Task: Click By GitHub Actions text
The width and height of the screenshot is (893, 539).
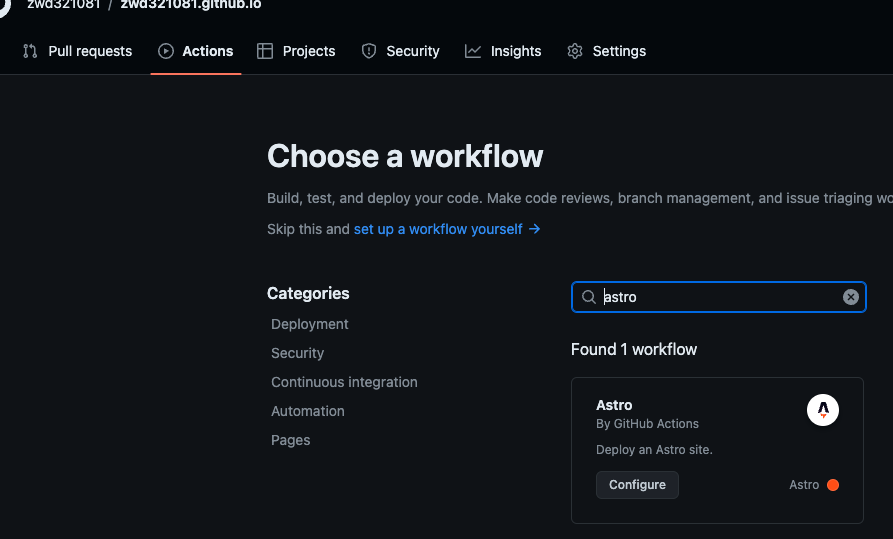Action: pyautogui.click(x=647, y=424)
